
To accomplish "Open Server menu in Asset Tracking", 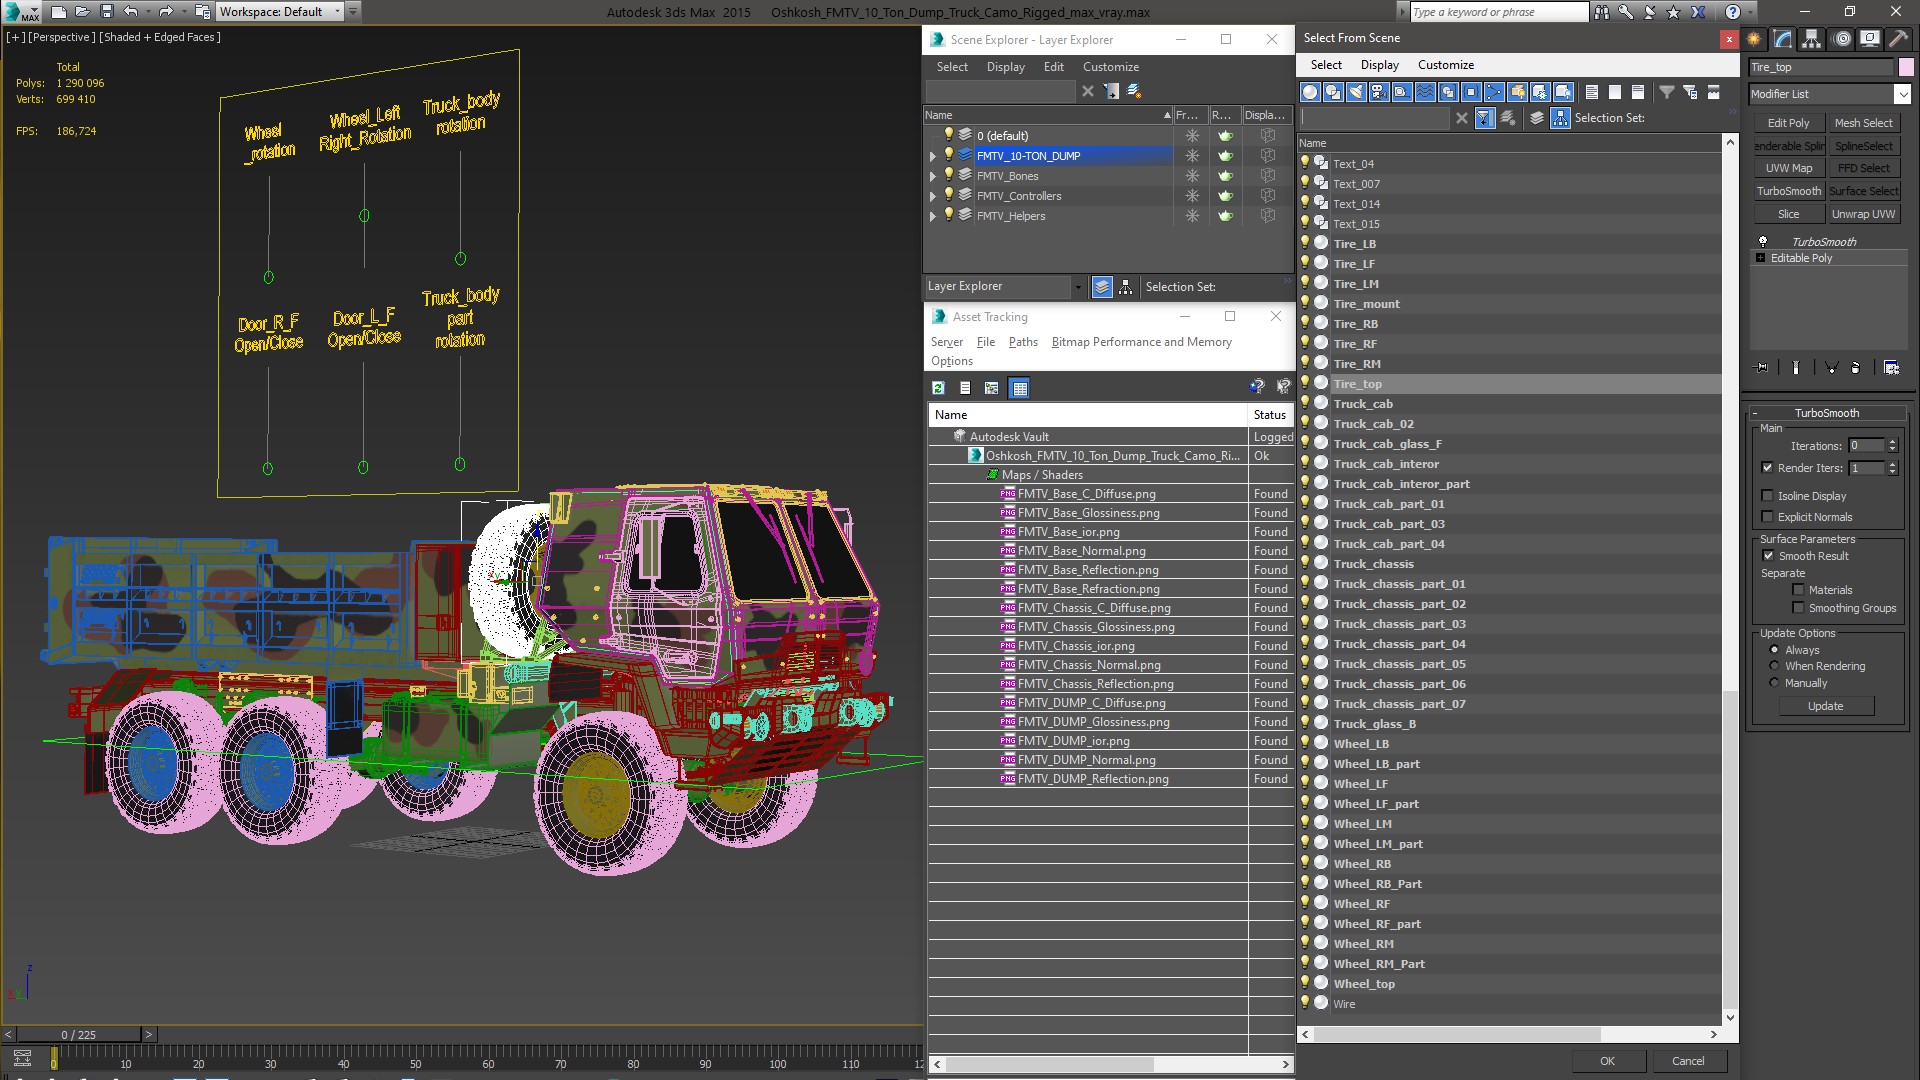I will coord(946,342).
